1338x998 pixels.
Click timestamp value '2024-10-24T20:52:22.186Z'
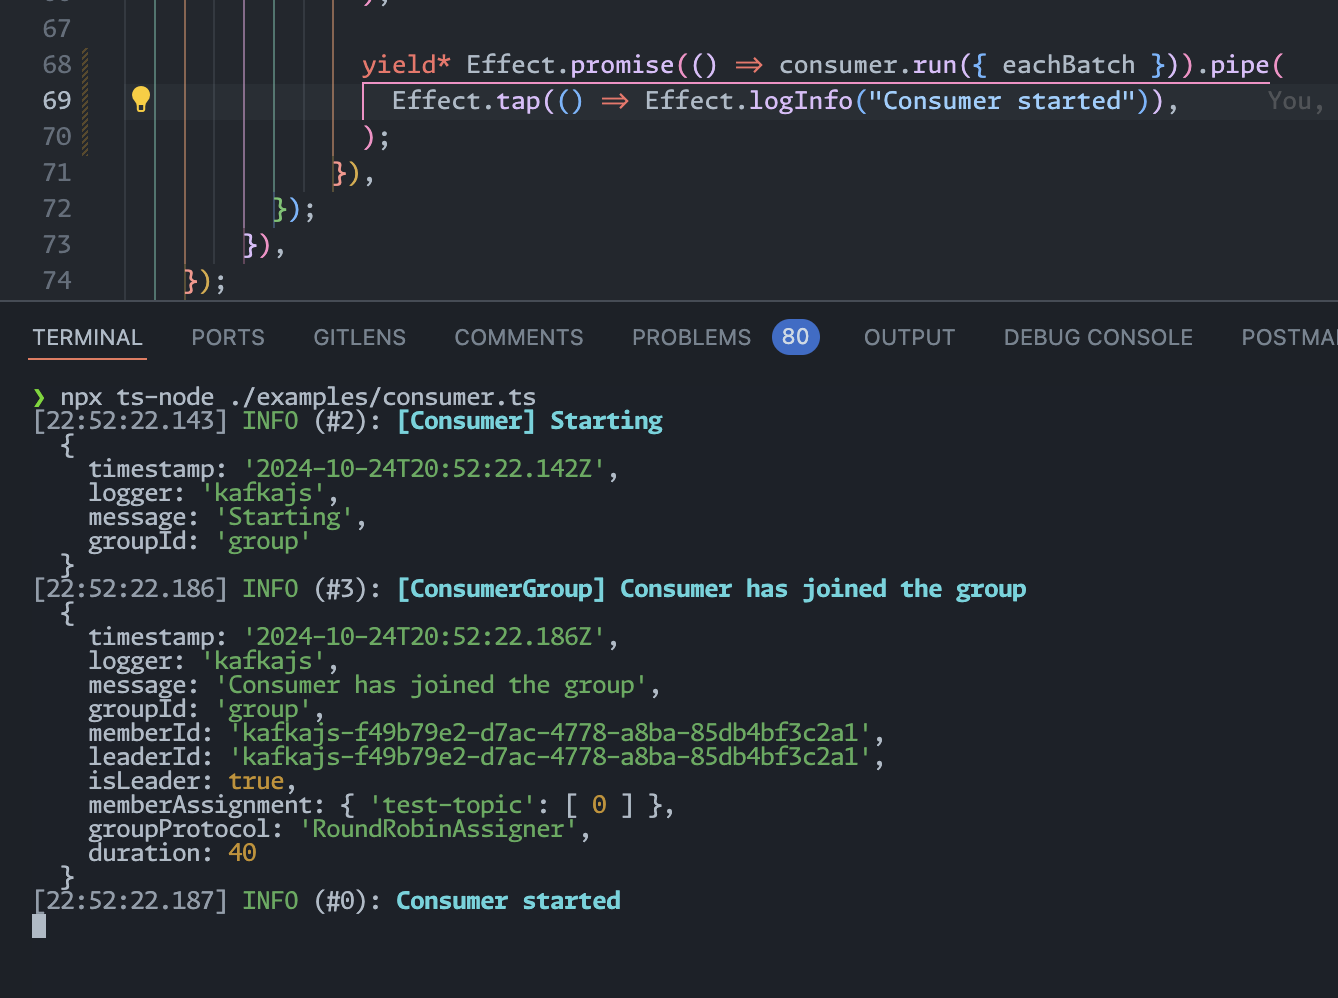point(425,637)
